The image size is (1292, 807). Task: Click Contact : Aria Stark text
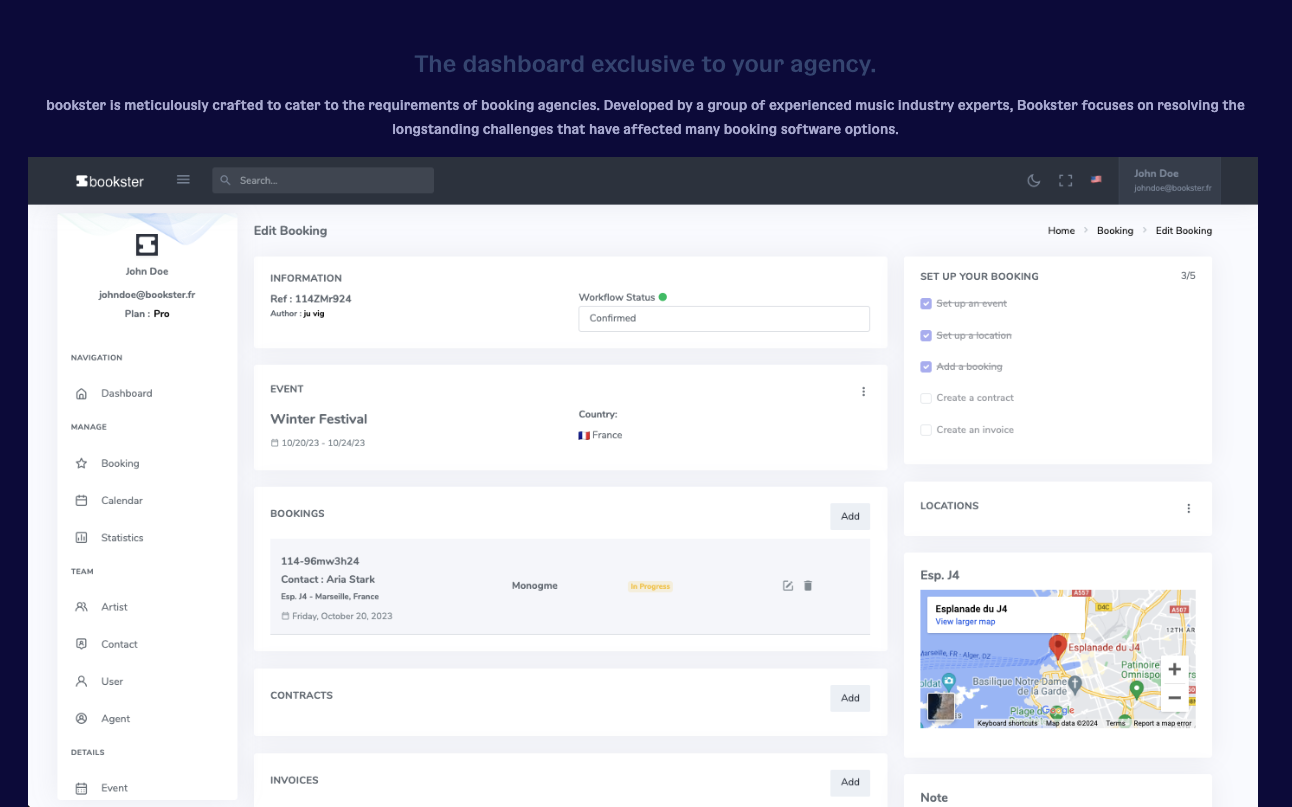click(328, 580)
